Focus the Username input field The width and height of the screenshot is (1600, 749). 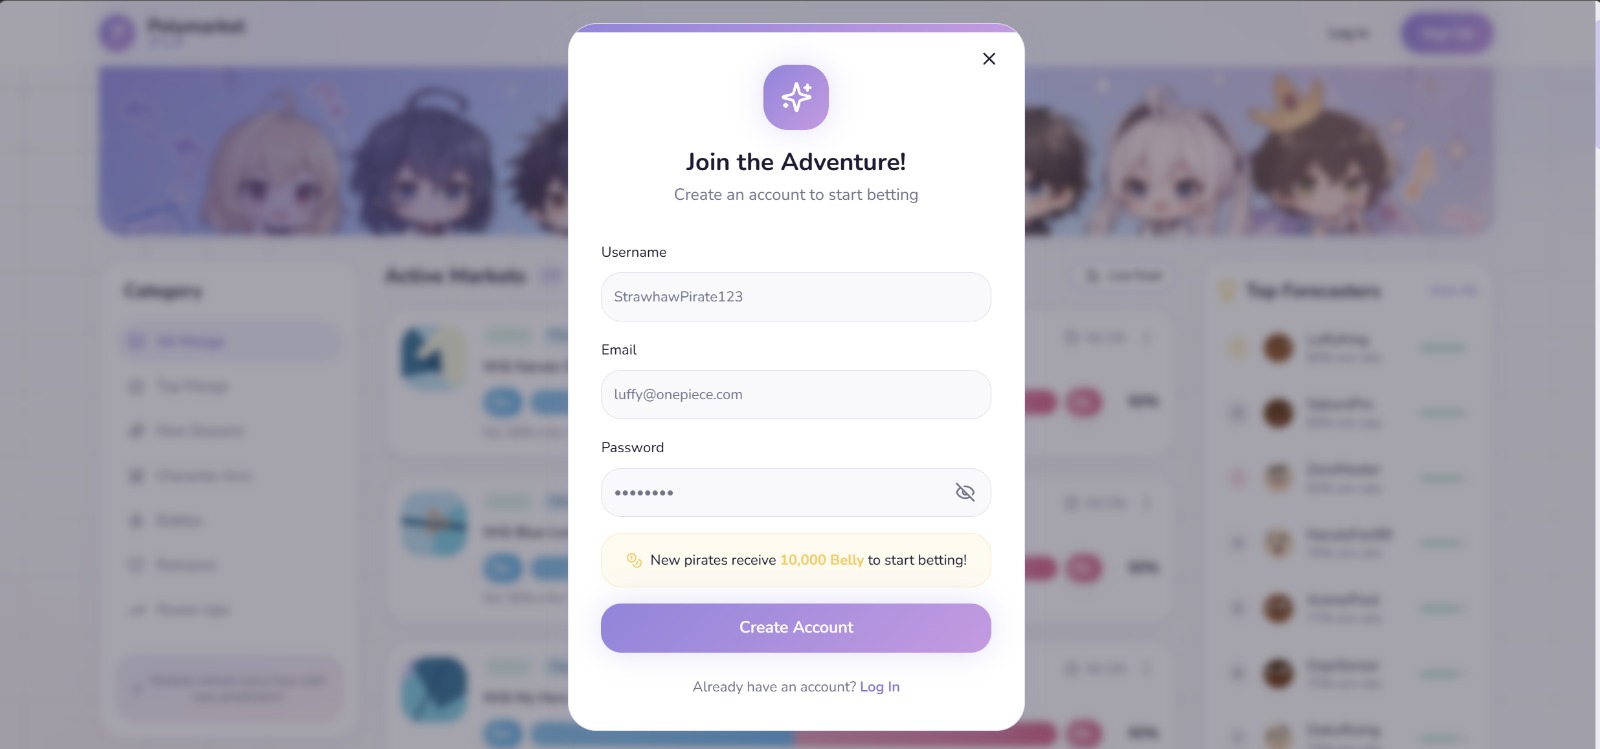796,297
